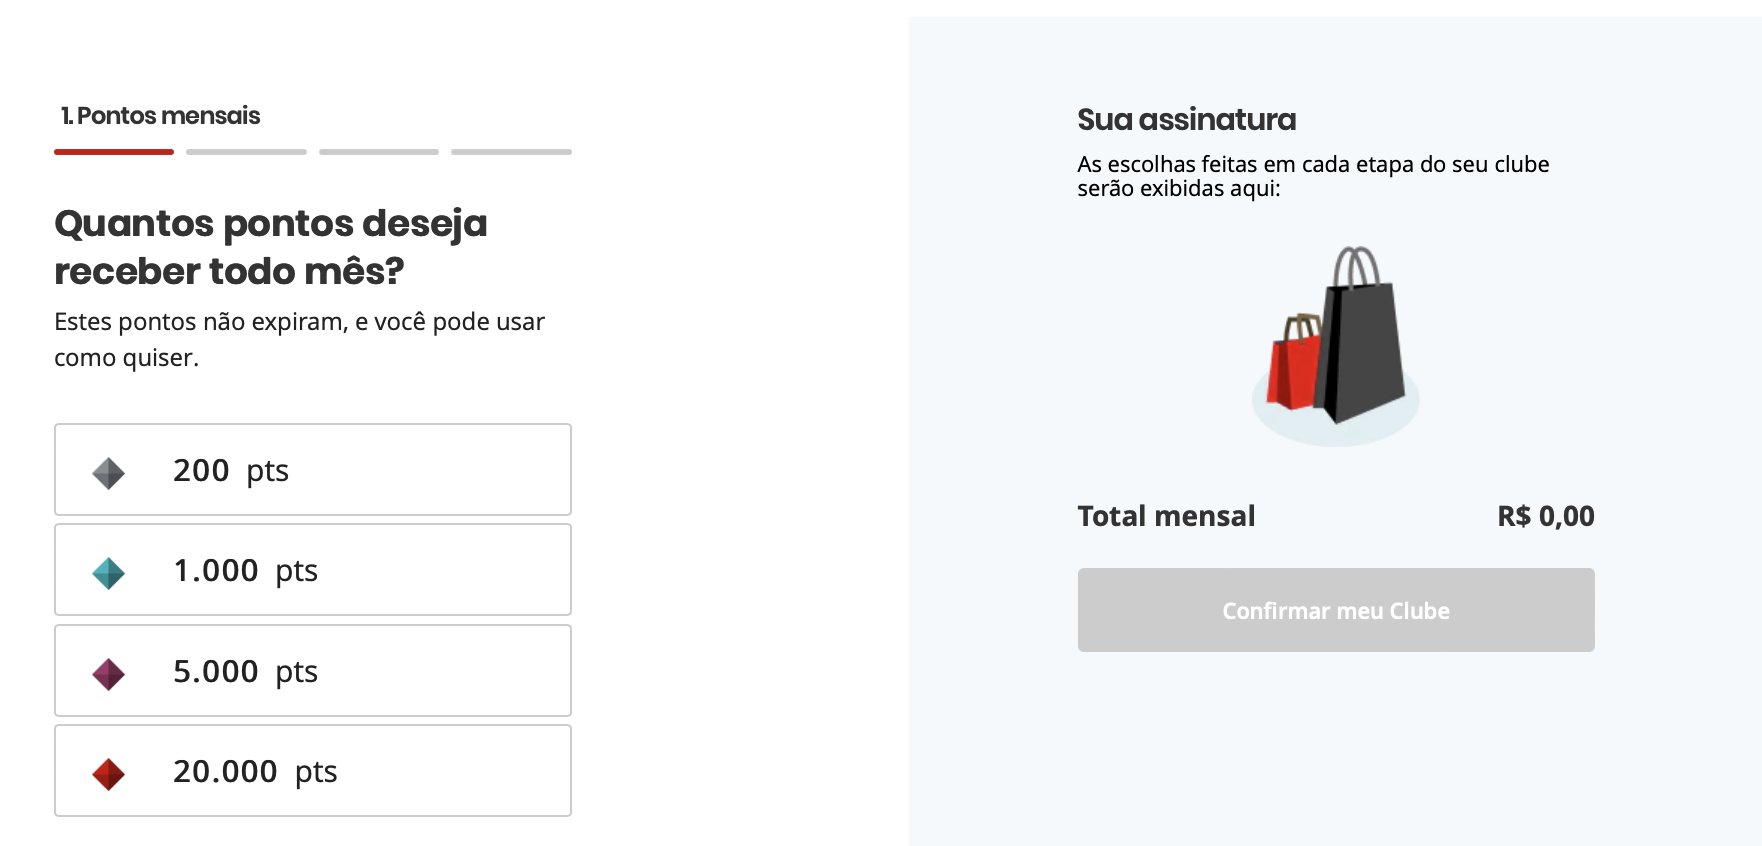Click the purple diamond icon for 5.000 pts
The width and height of the screenshot is (1762, 846).
[108, 674]
